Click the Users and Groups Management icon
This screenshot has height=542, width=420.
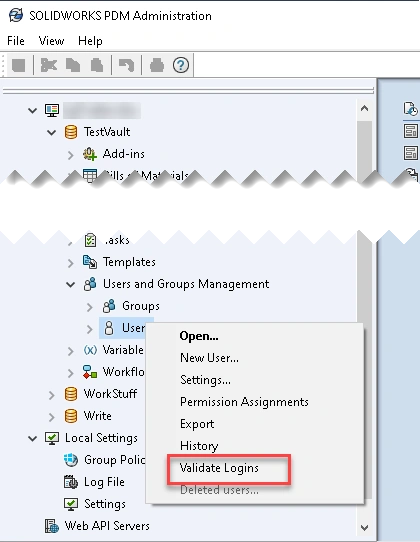(x=90, y=284)
